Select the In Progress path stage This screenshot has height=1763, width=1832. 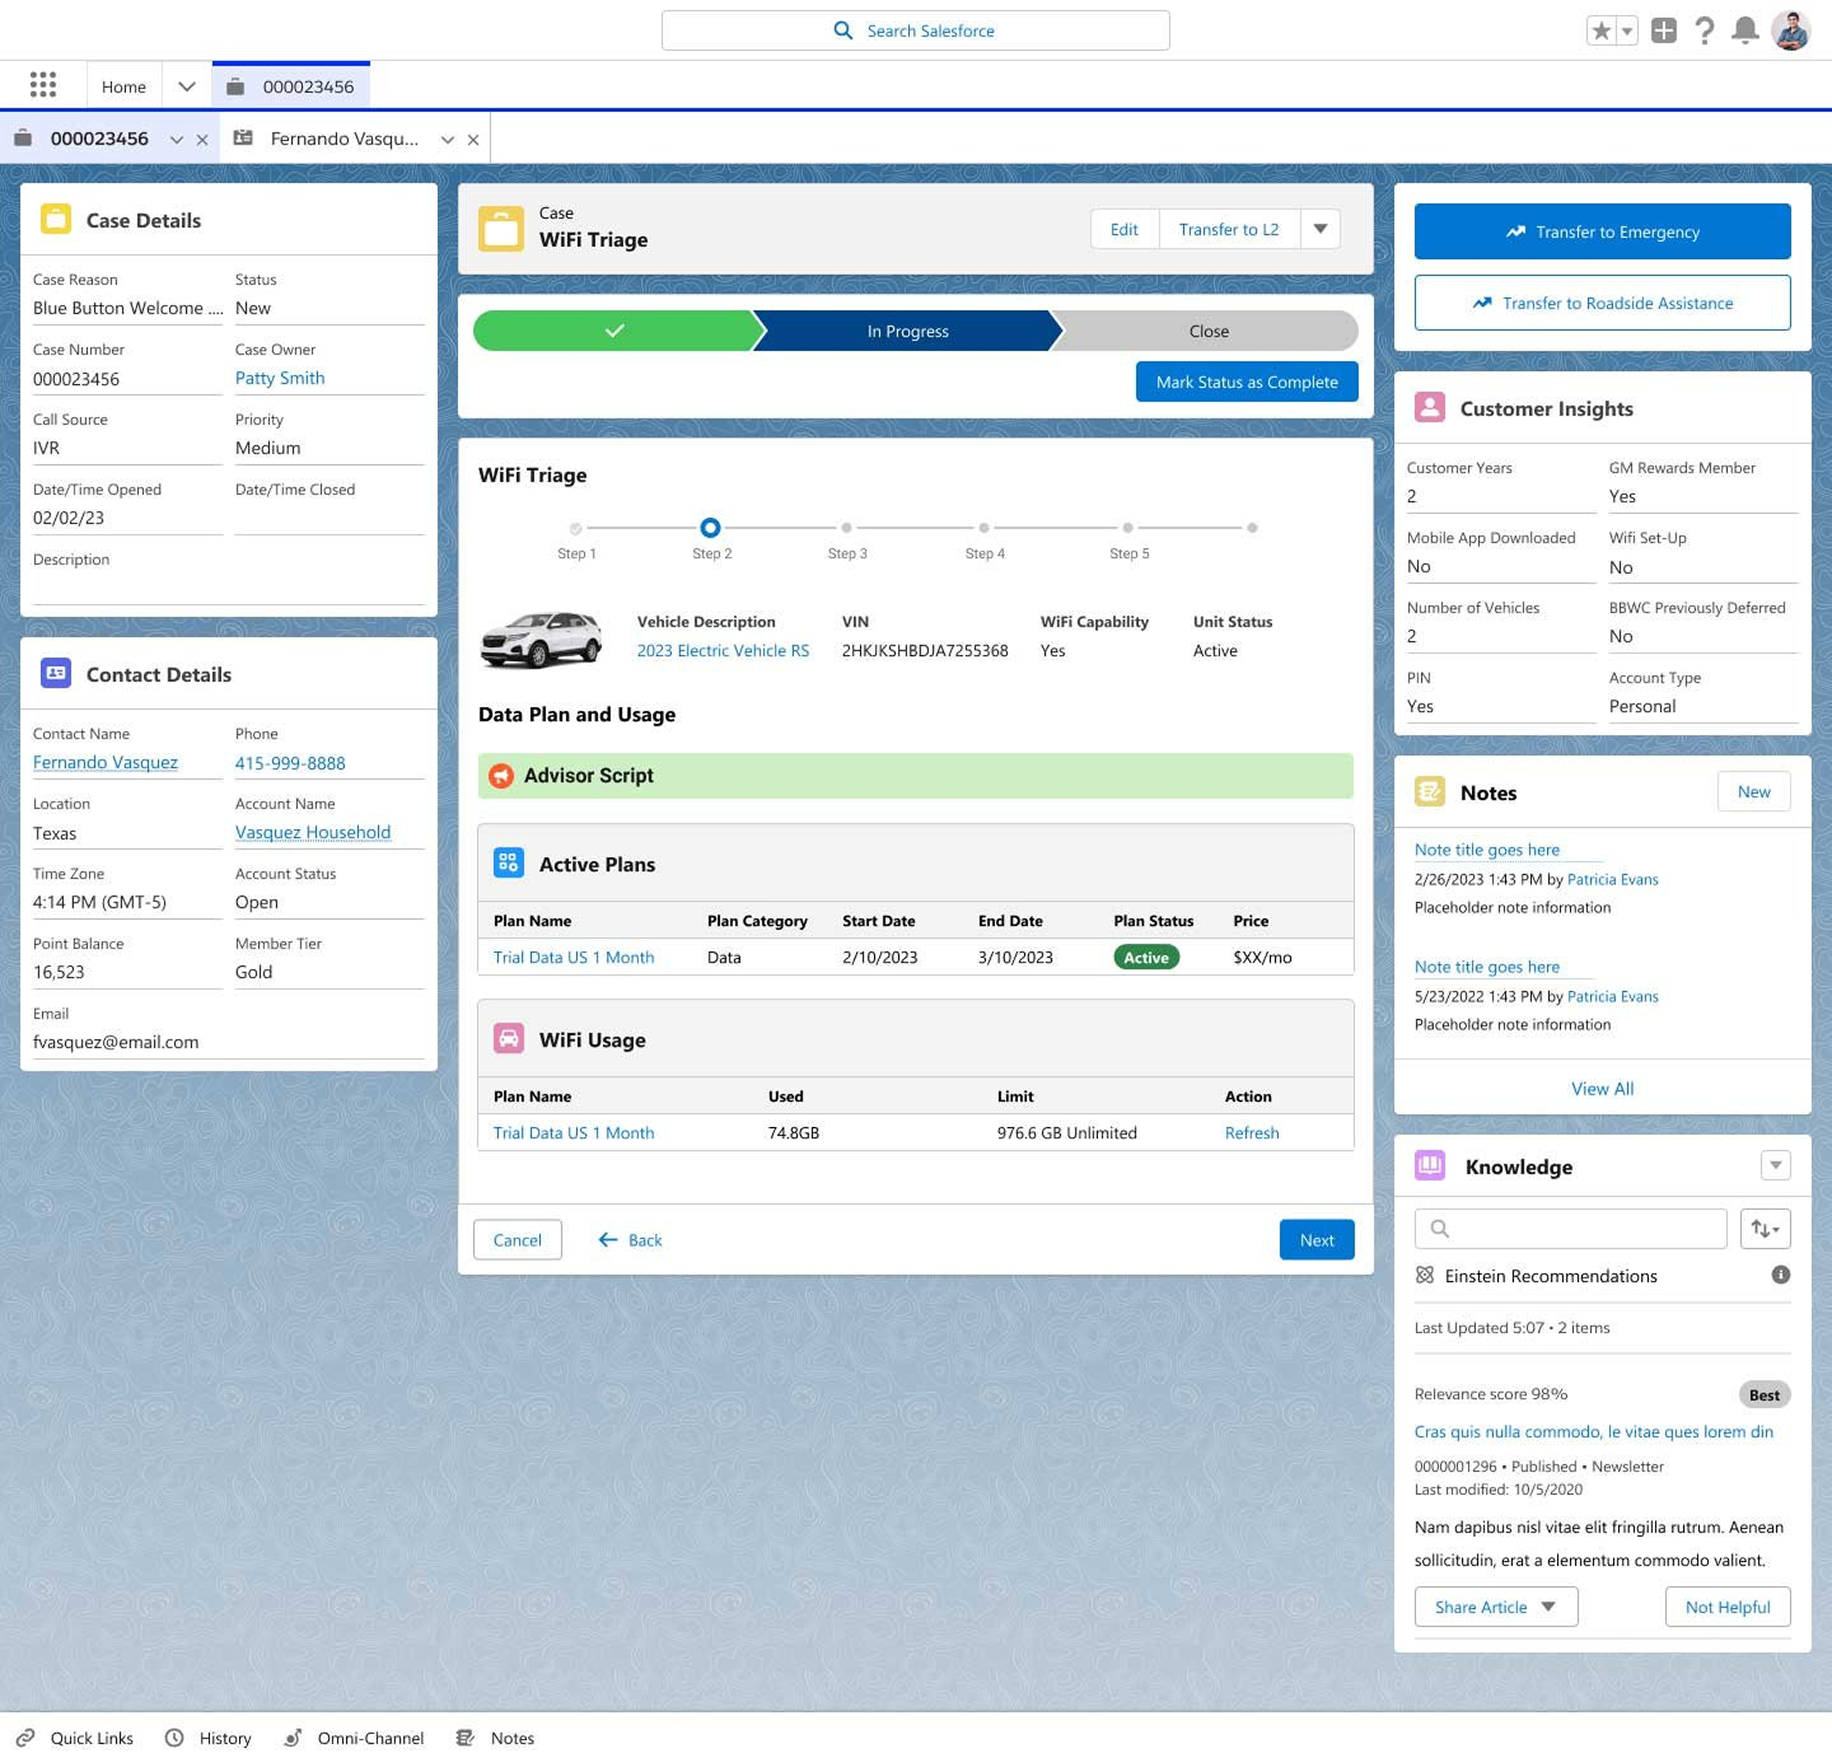(x=907, y=330)
